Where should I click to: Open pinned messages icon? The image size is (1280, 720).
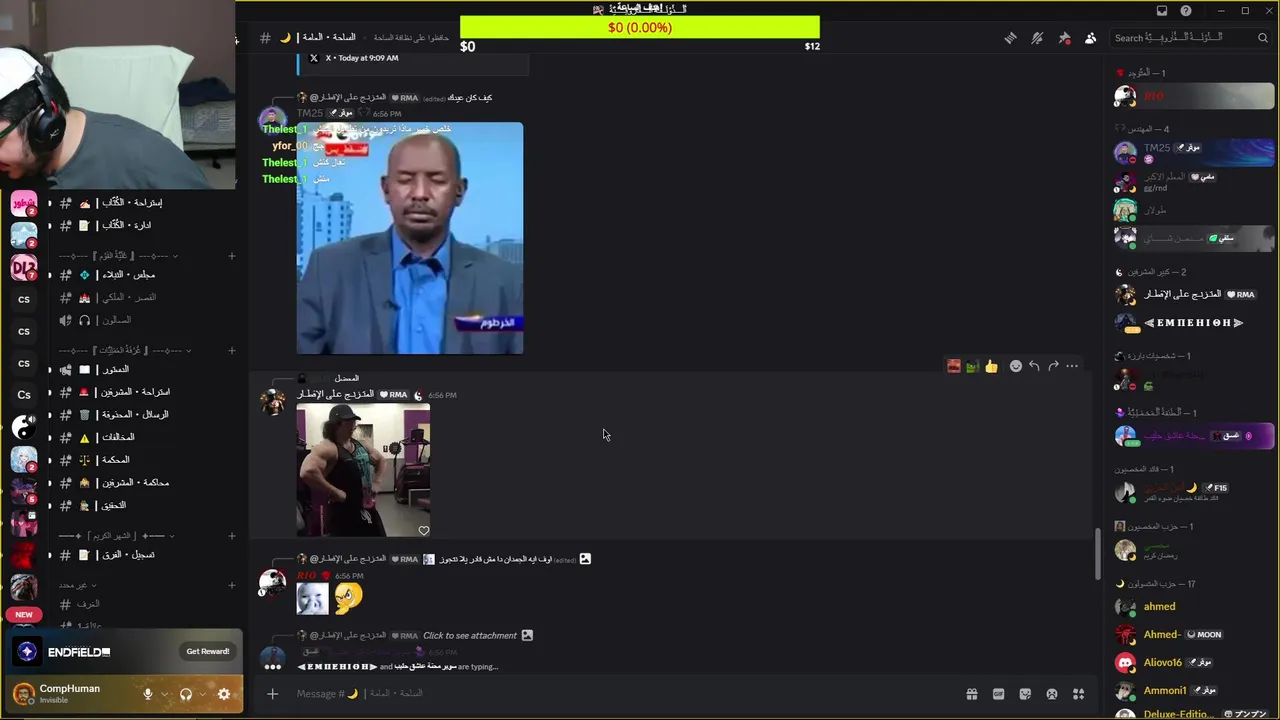pos(1064,38)
